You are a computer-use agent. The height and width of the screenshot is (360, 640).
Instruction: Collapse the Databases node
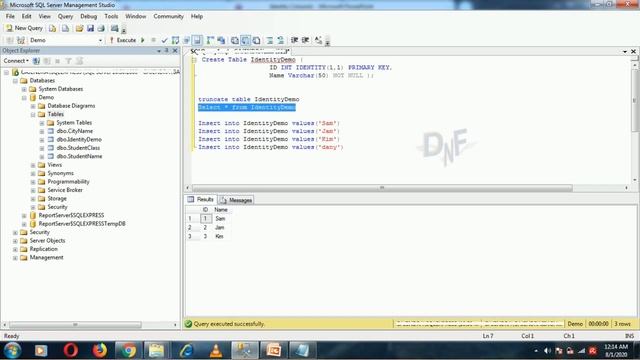click(x=15, y=80)
